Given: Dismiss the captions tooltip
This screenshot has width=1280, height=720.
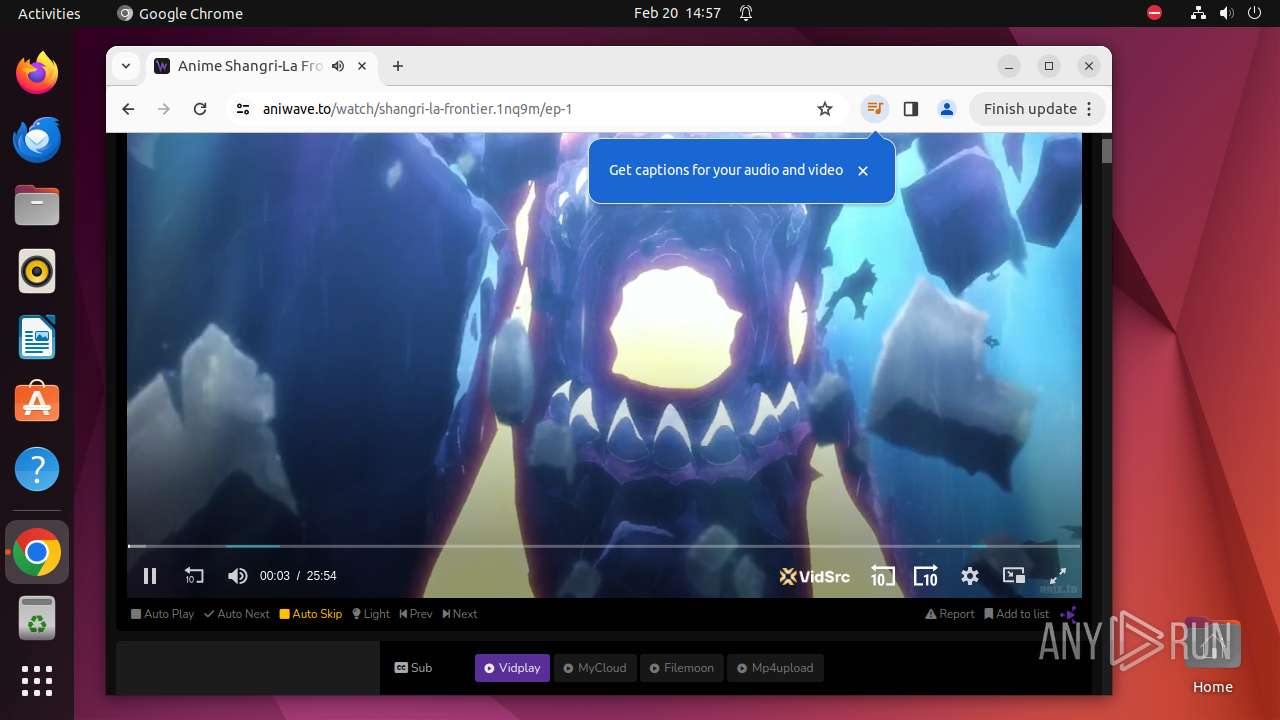Looking at the screenshot, I should 863,171.
